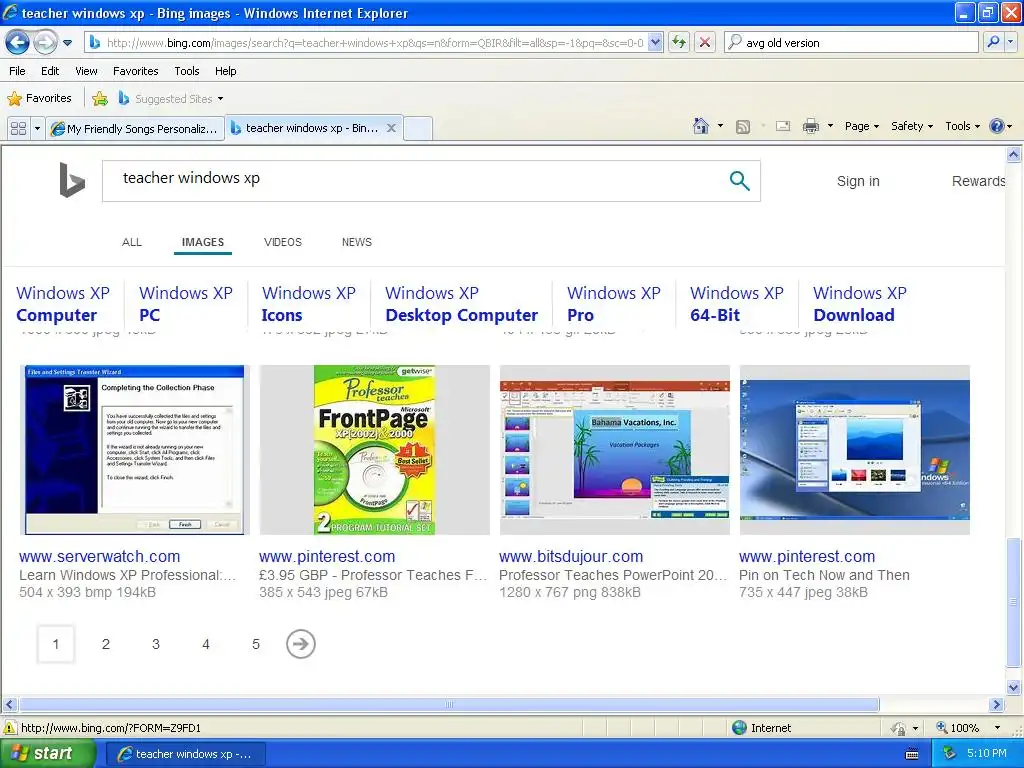The image size is (1024, 768).
Task: Go to results page 5
Action: [x=256, y=644]
